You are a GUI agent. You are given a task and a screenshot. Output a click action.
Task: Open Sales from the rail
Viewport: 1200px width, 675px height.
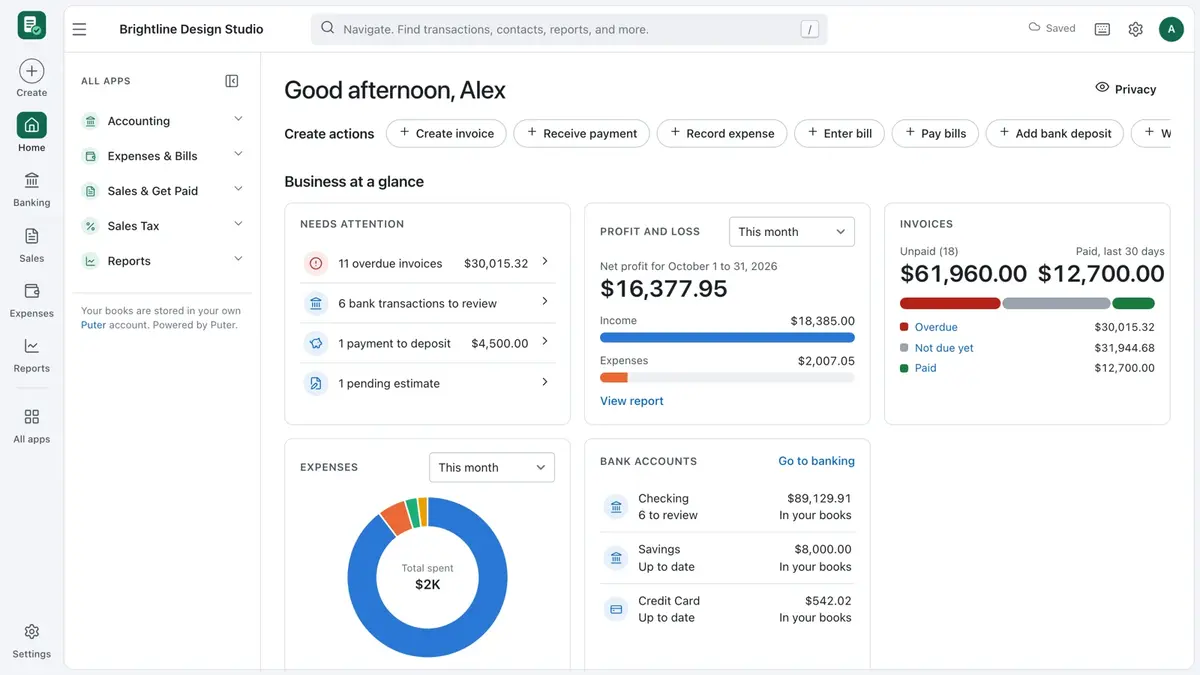(x=31, y=244)
